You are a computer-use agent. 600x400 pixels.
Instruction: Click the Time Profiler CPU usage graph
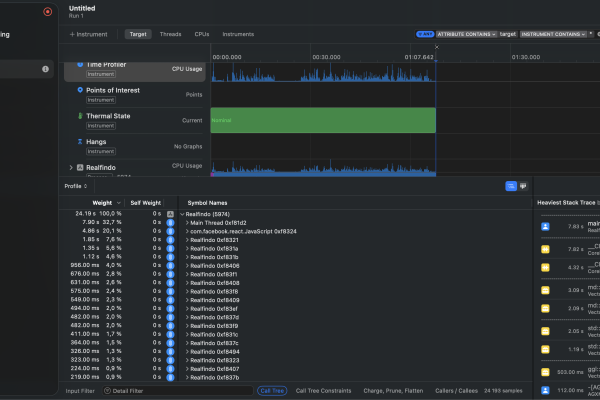click(323, 72)
